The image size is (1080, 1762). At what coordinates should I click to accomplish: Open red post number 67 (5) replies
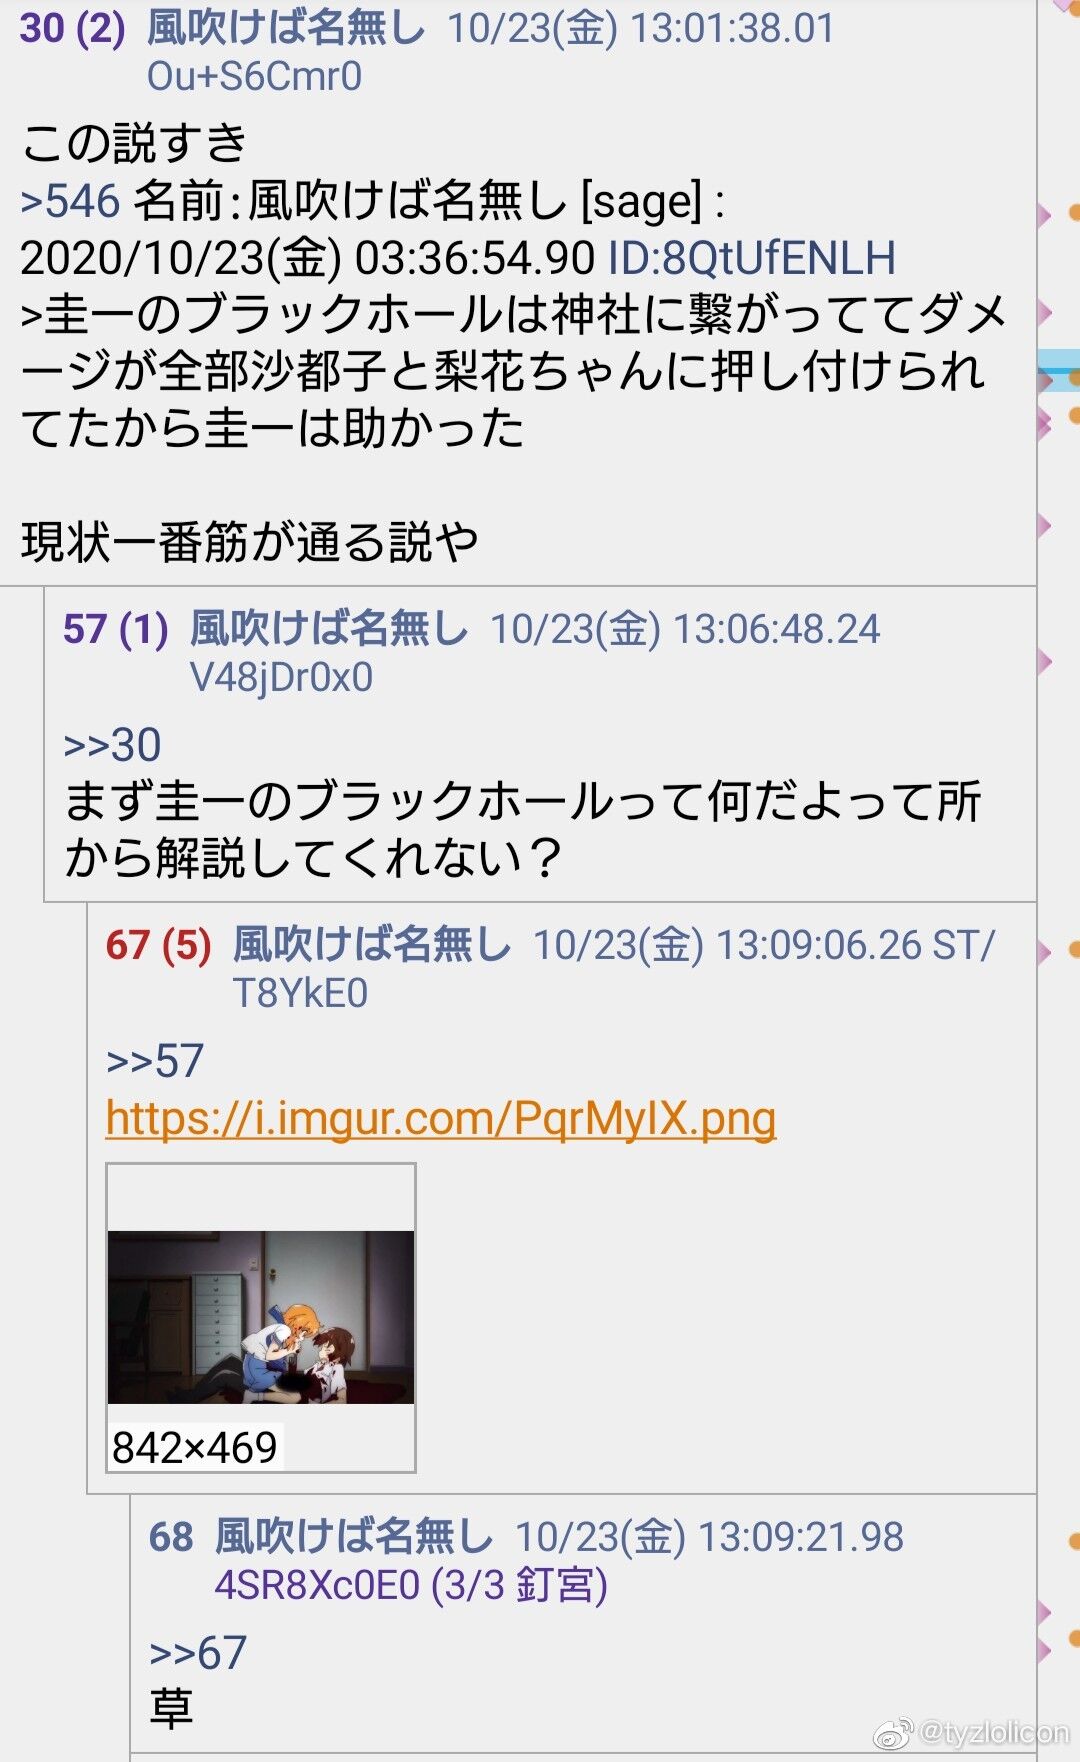pos(159,945)
